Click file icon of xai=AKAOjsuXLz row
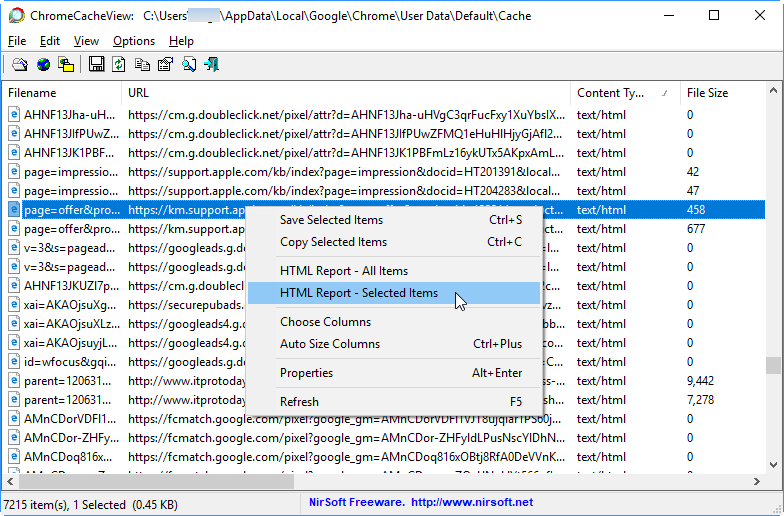 tap(14, 324)
